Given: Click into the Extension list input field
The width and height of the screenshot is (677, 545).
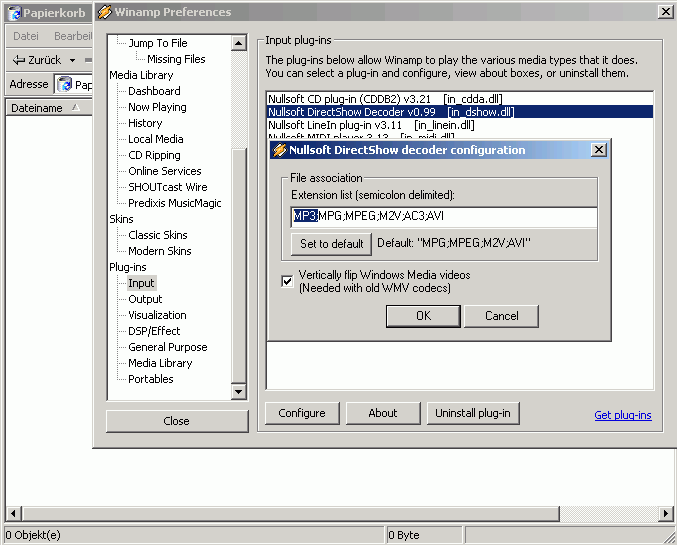Looking at the screenshot, I should click(444, 216).
